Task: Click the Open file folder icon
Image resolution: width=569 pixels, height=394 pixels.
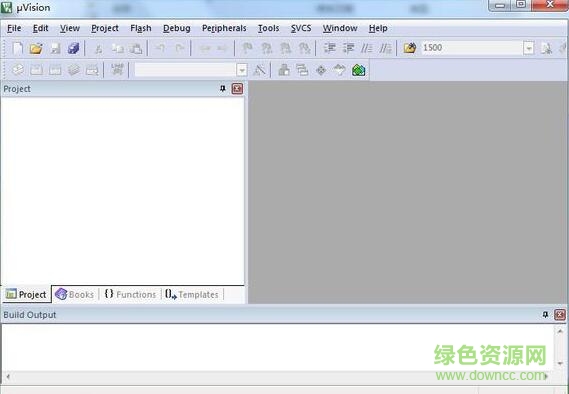Action: (36, 48)
